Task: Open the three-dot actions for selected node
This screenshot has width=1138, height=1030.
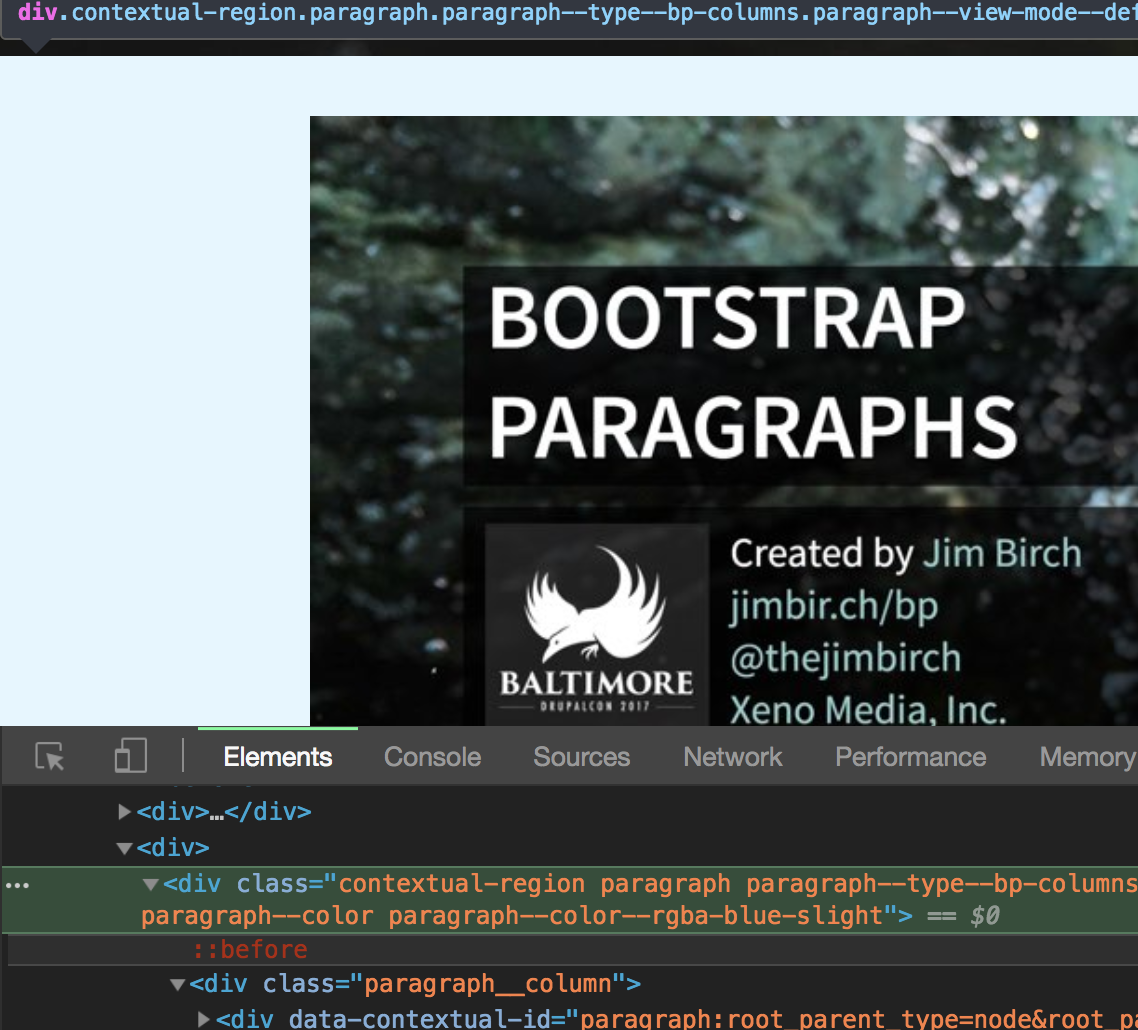Action: coord(17,886)
